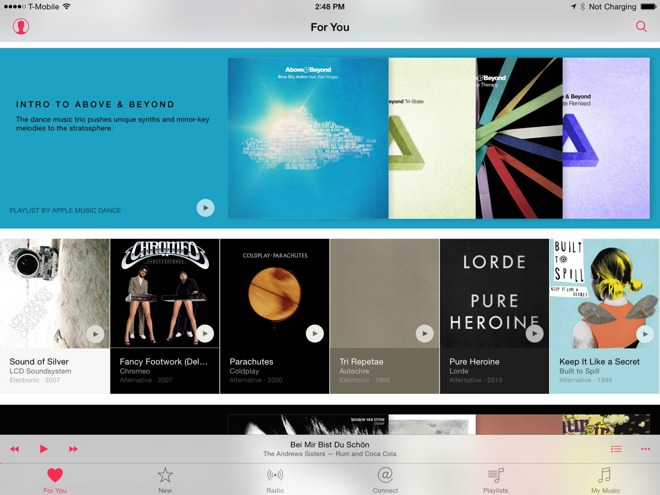Tap the 2:48 PM clock
The image size is (660, 495).
[330, 7]
